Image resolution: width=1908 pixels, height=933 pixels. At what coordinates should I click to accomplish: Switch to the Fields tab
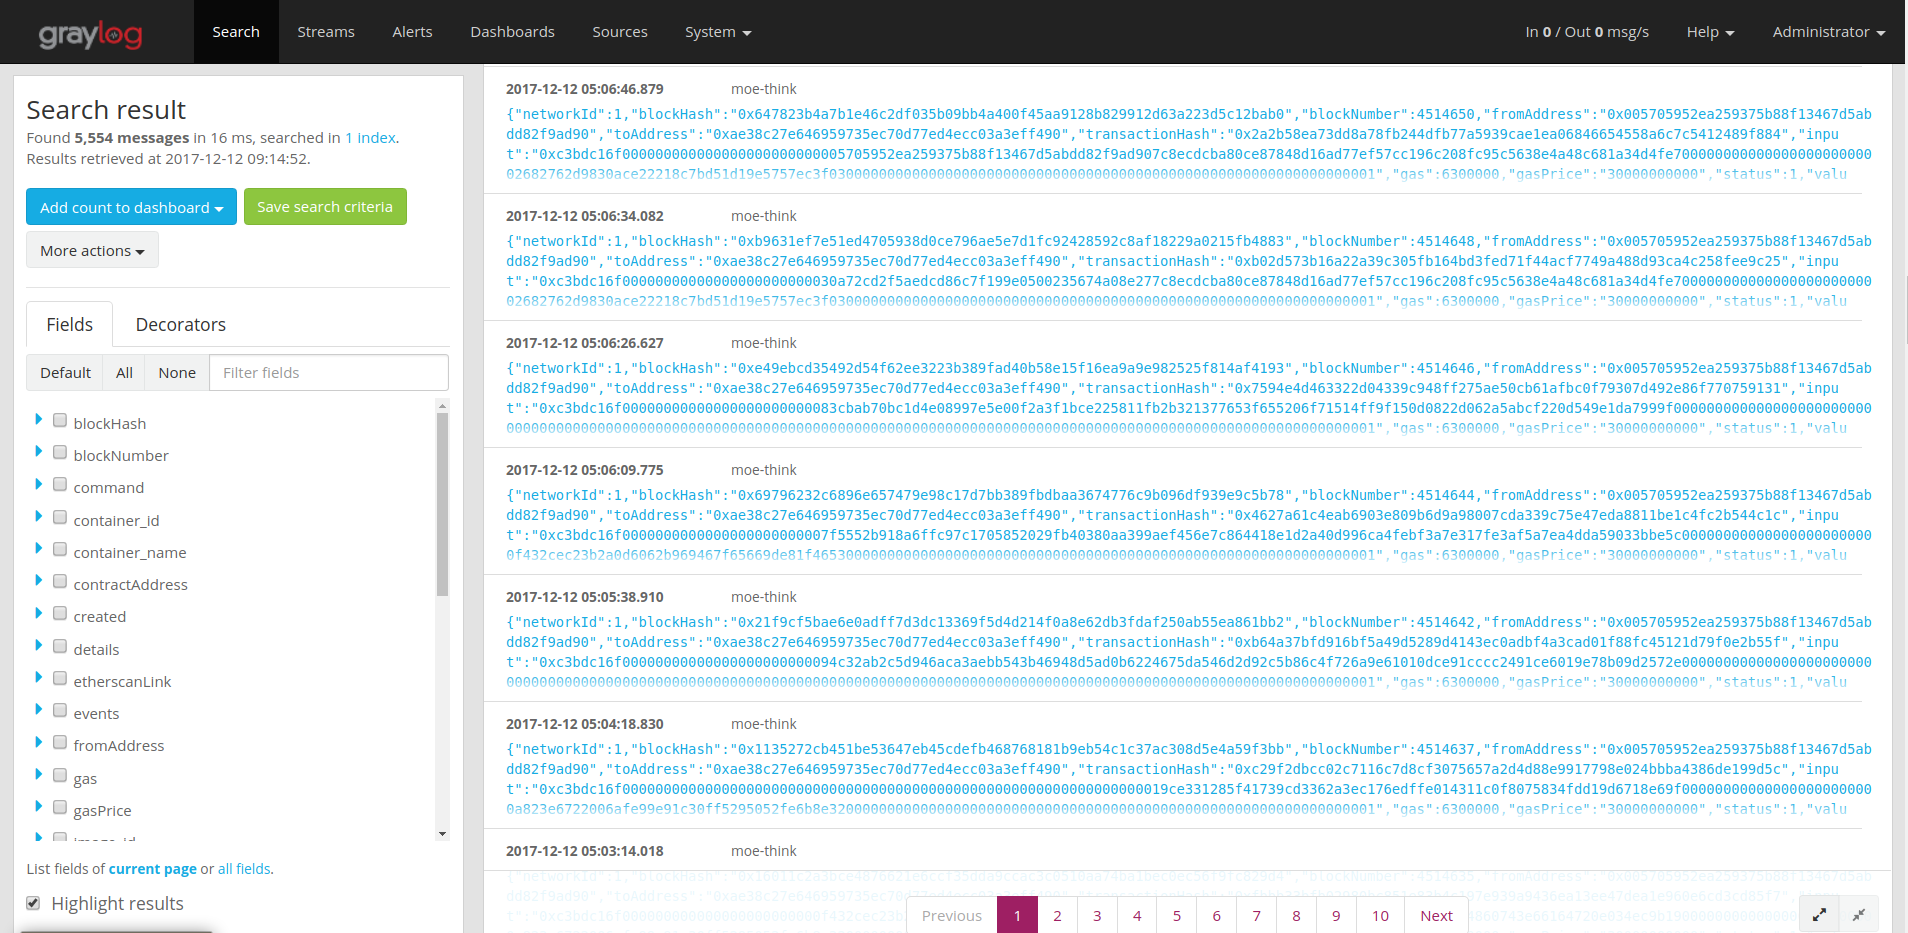pos(70,324)
